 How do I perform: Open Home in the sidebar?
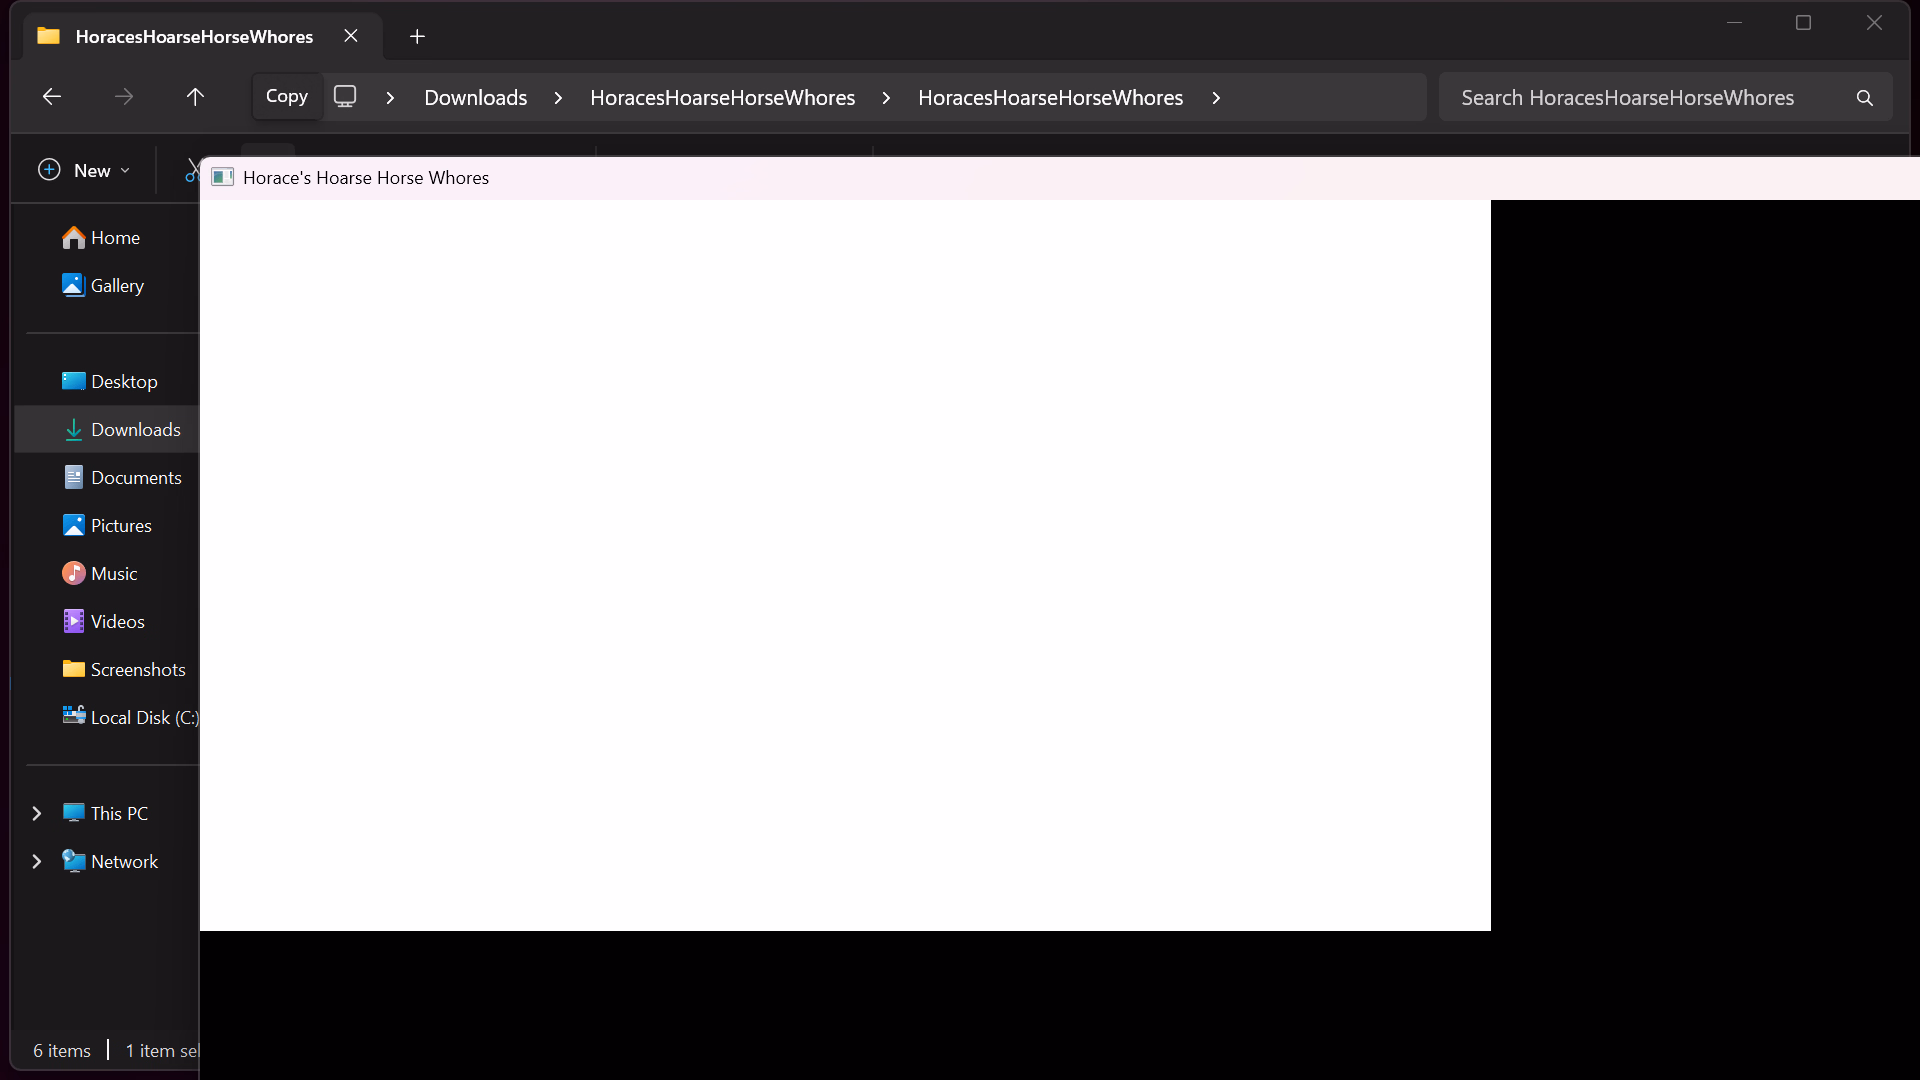tap(114, 238)
